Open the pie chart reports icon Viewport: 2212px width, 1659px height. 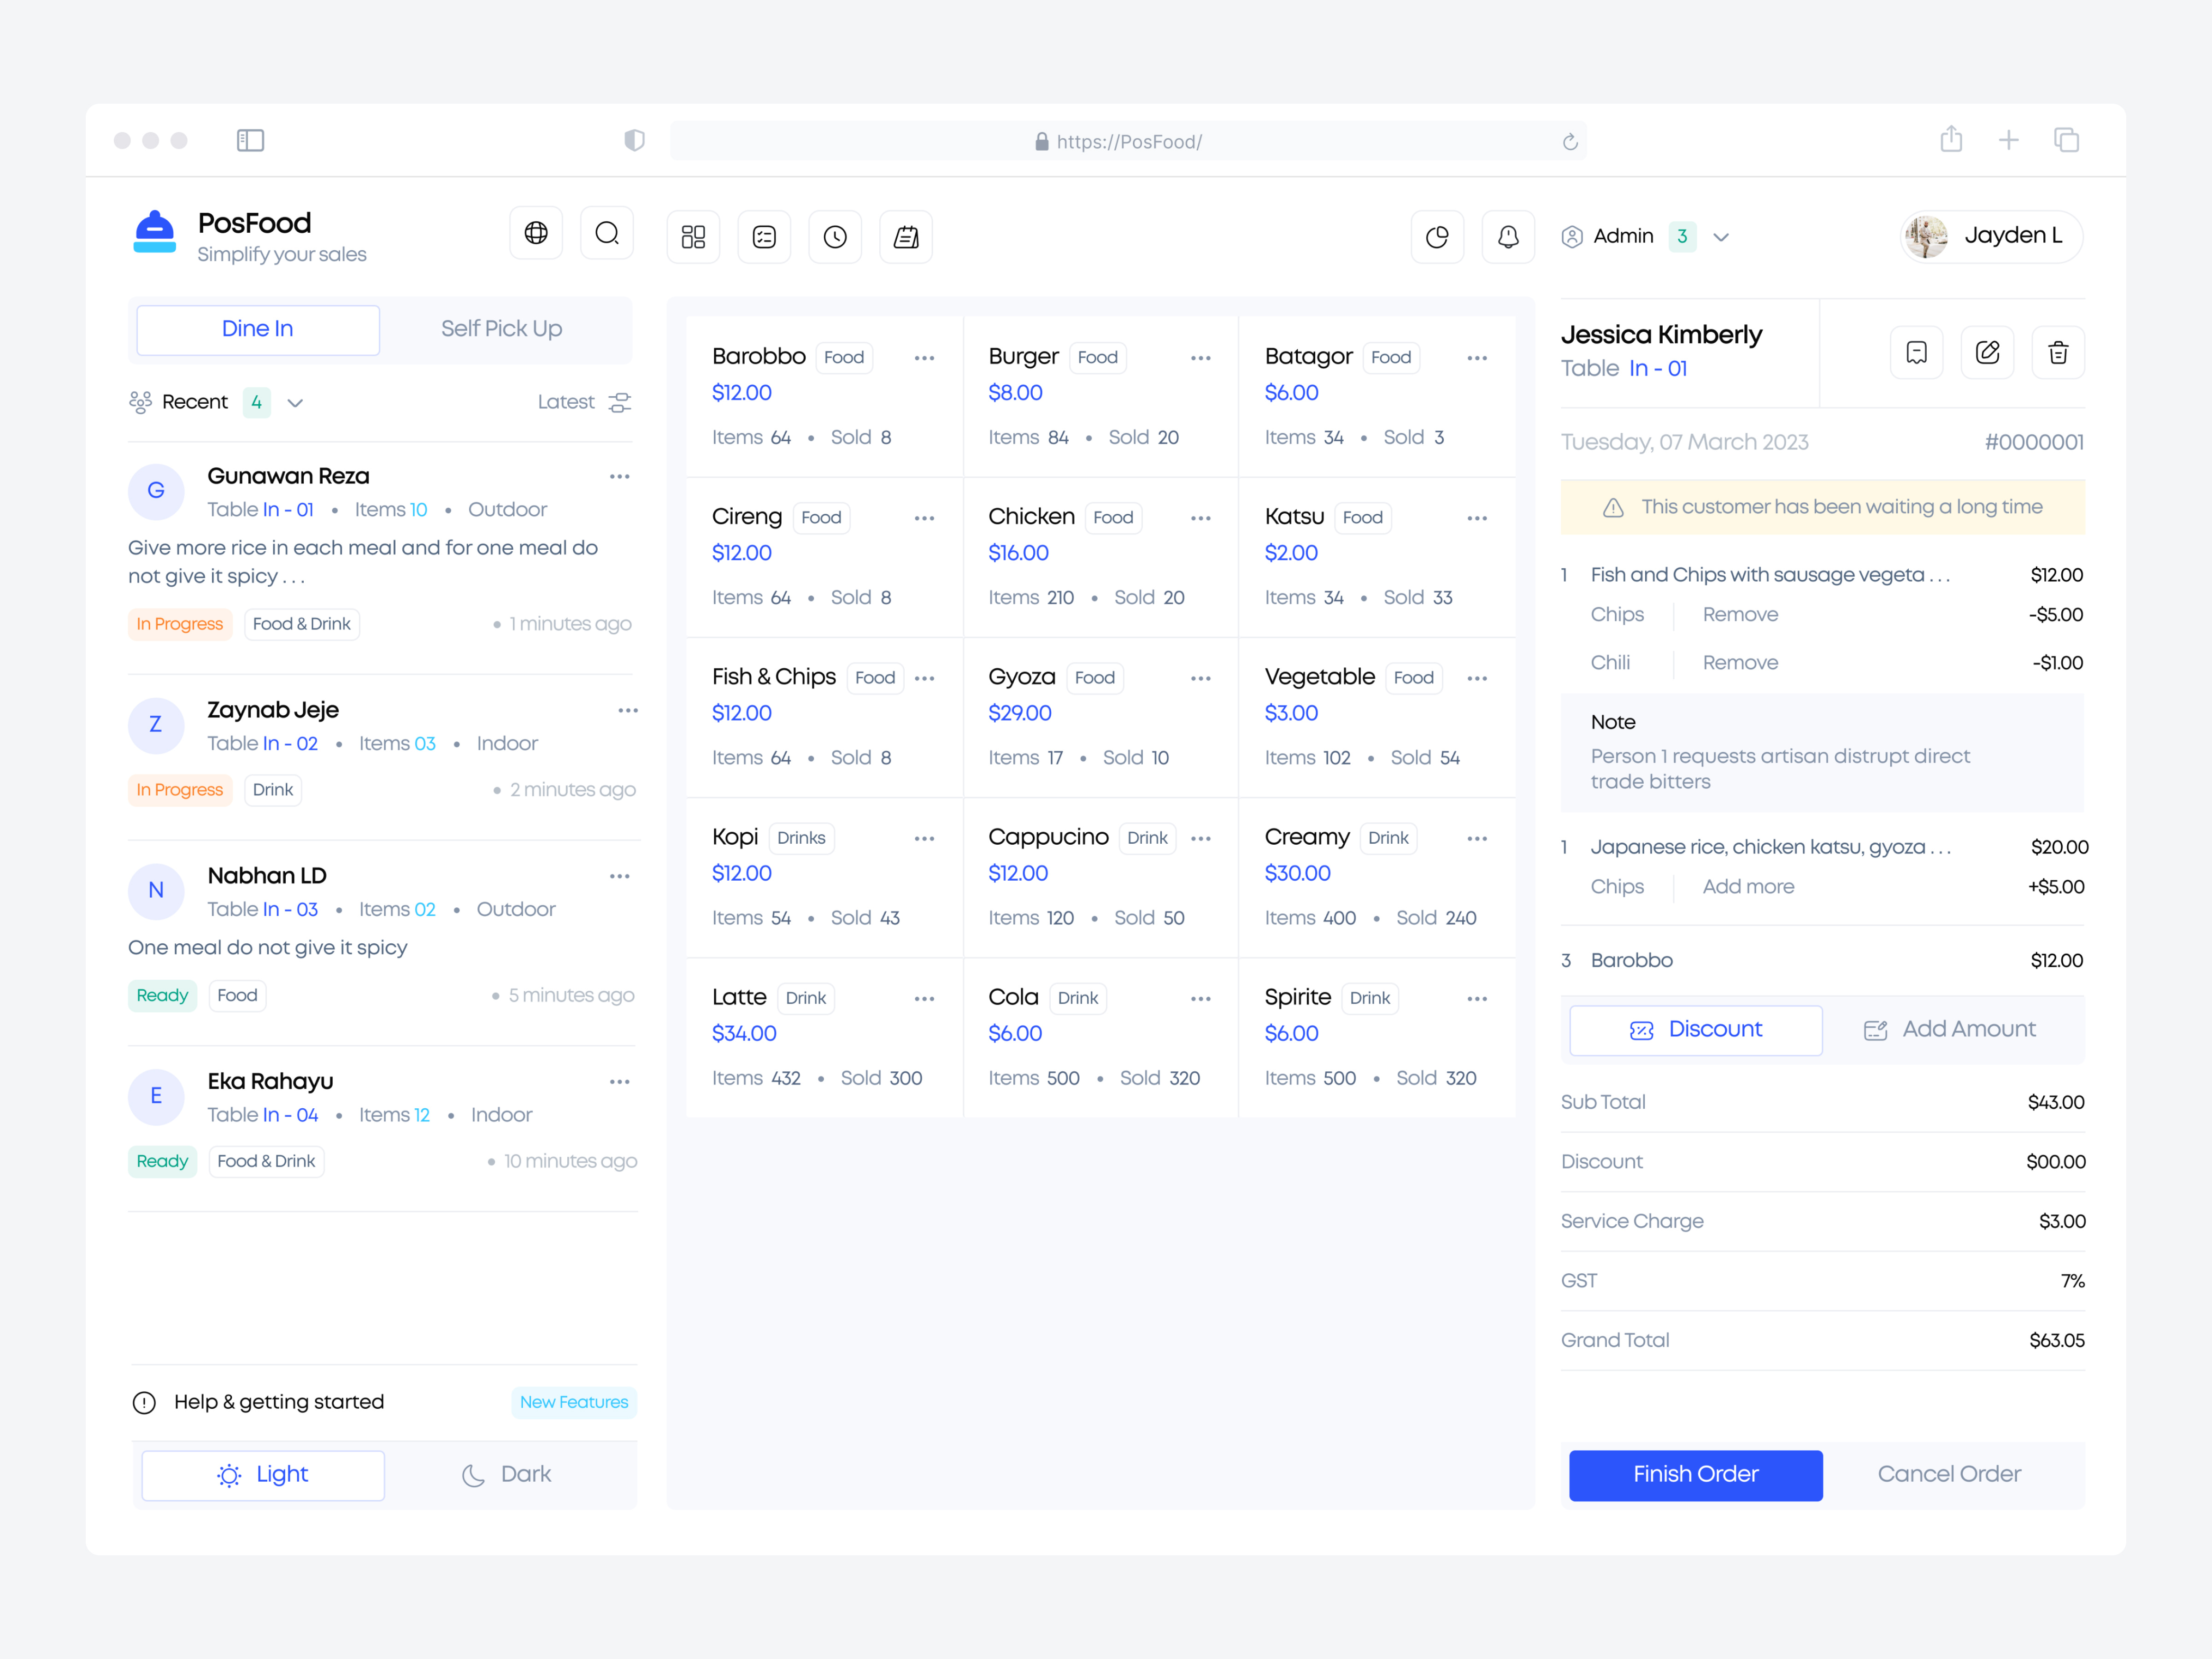tap(1437, 237)
